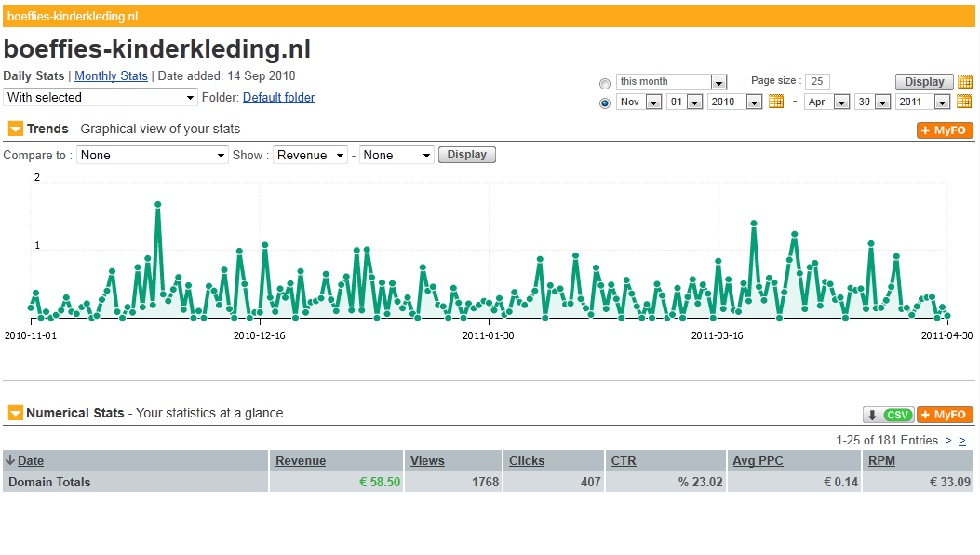Open second Show None dropdown
Screen dimensions: 980x555
(x=396, y=155)
